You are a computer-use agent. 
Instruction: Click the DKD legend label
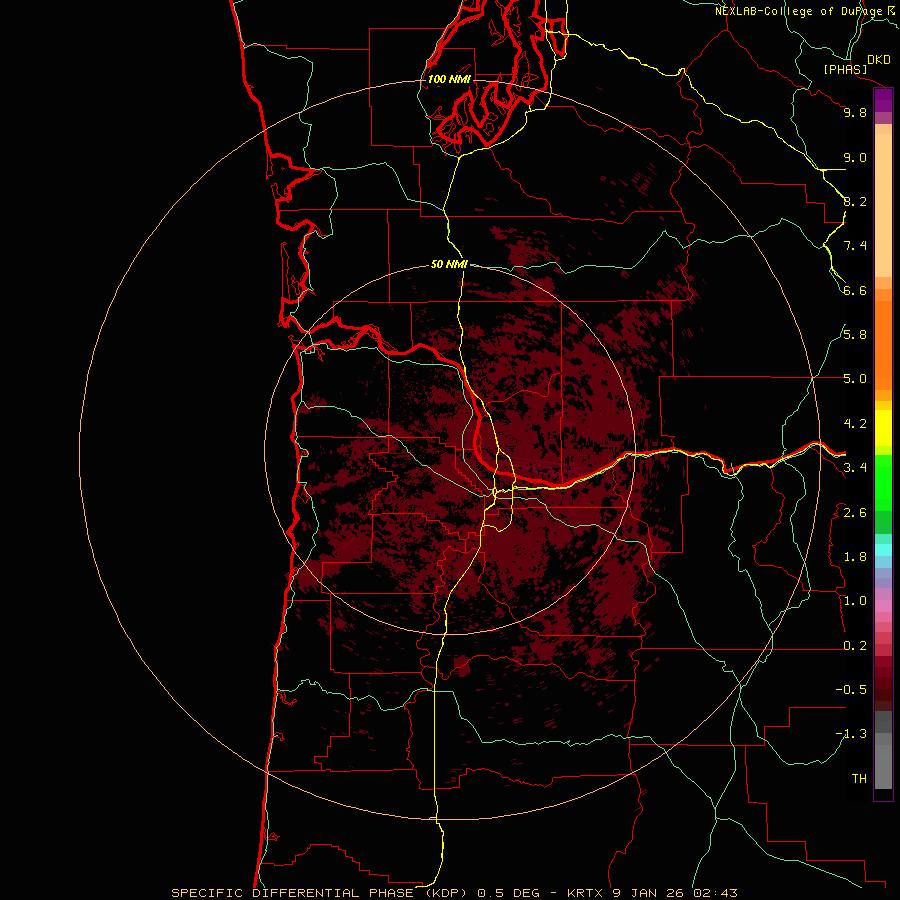tap(879, 60)
